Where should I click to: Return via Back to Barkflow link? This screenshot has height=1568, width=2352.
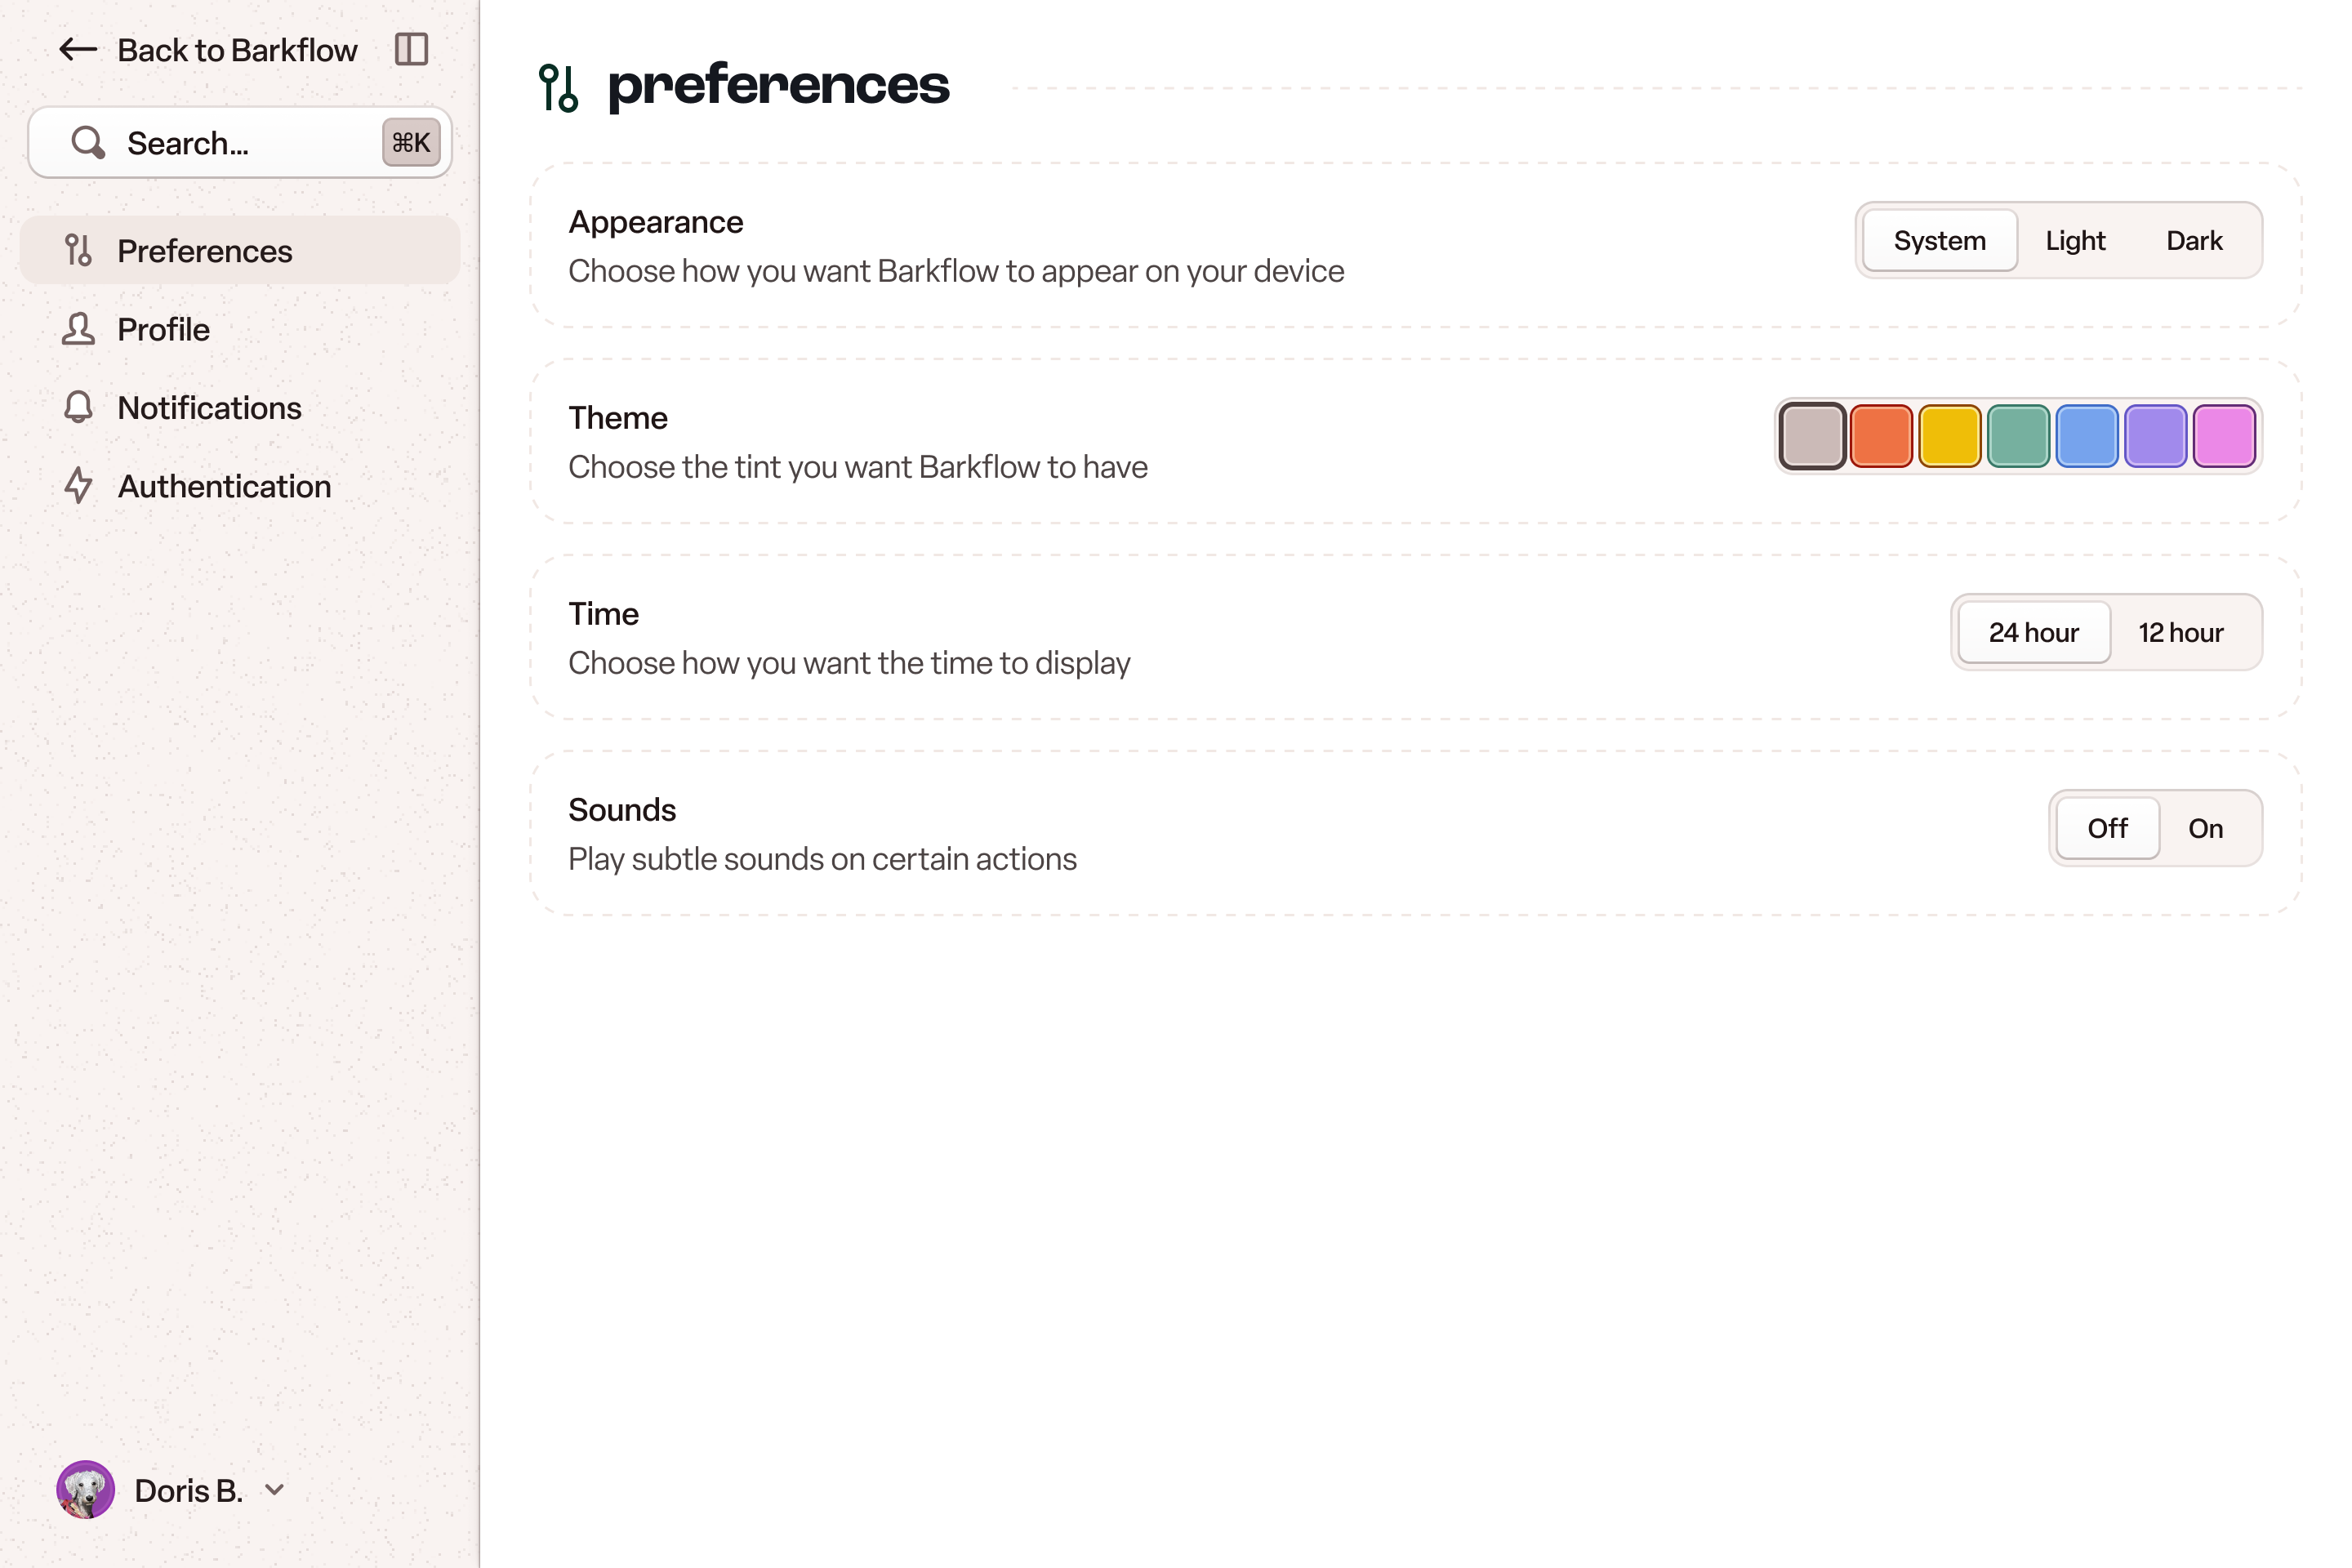click(237, 50)
